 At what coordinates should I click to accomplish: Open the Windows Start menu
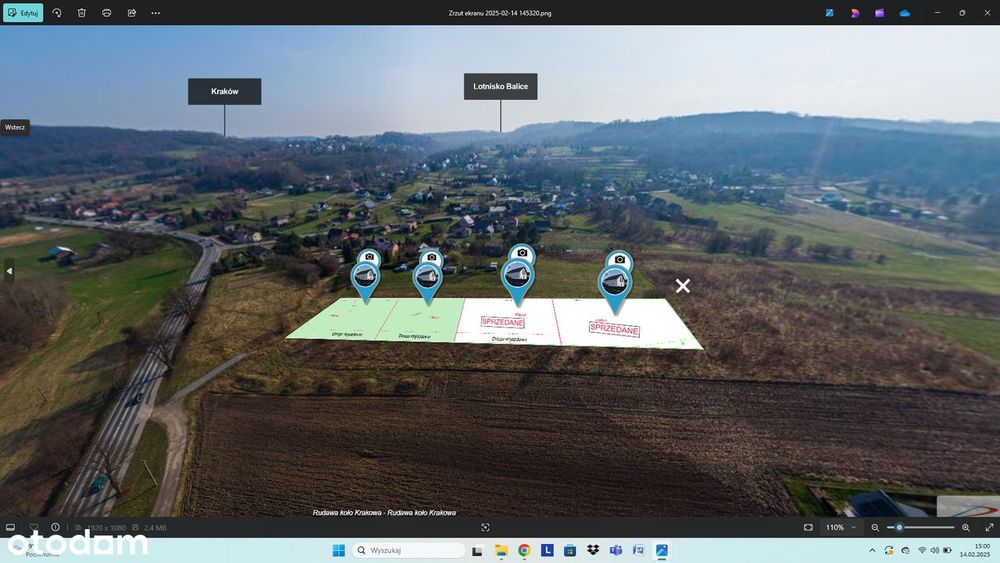(339, 550)
